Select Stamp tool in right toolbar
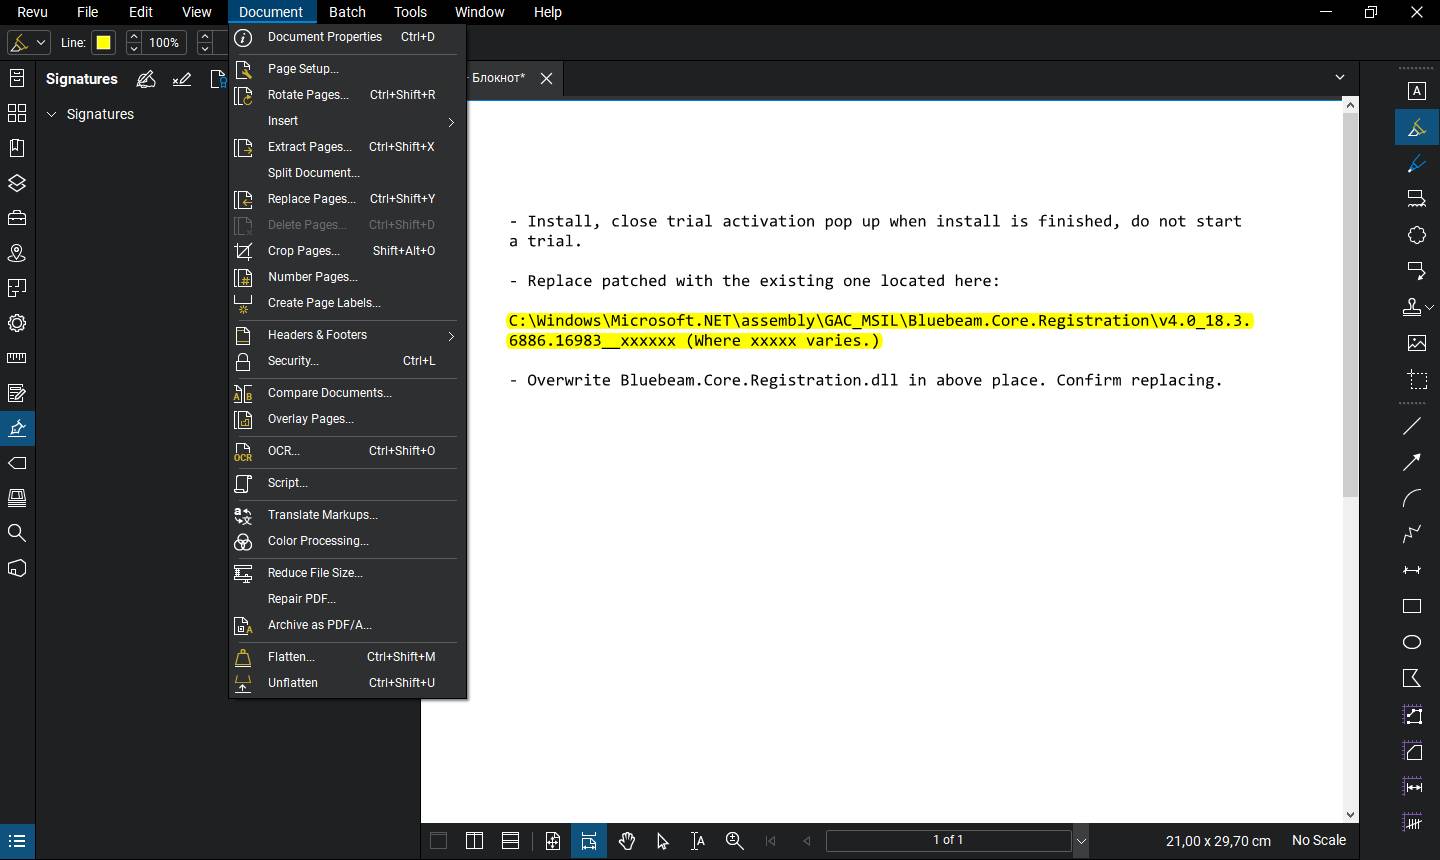Image resolution: width=1440 pixels, height=860 pixels. coord(1412,307)
